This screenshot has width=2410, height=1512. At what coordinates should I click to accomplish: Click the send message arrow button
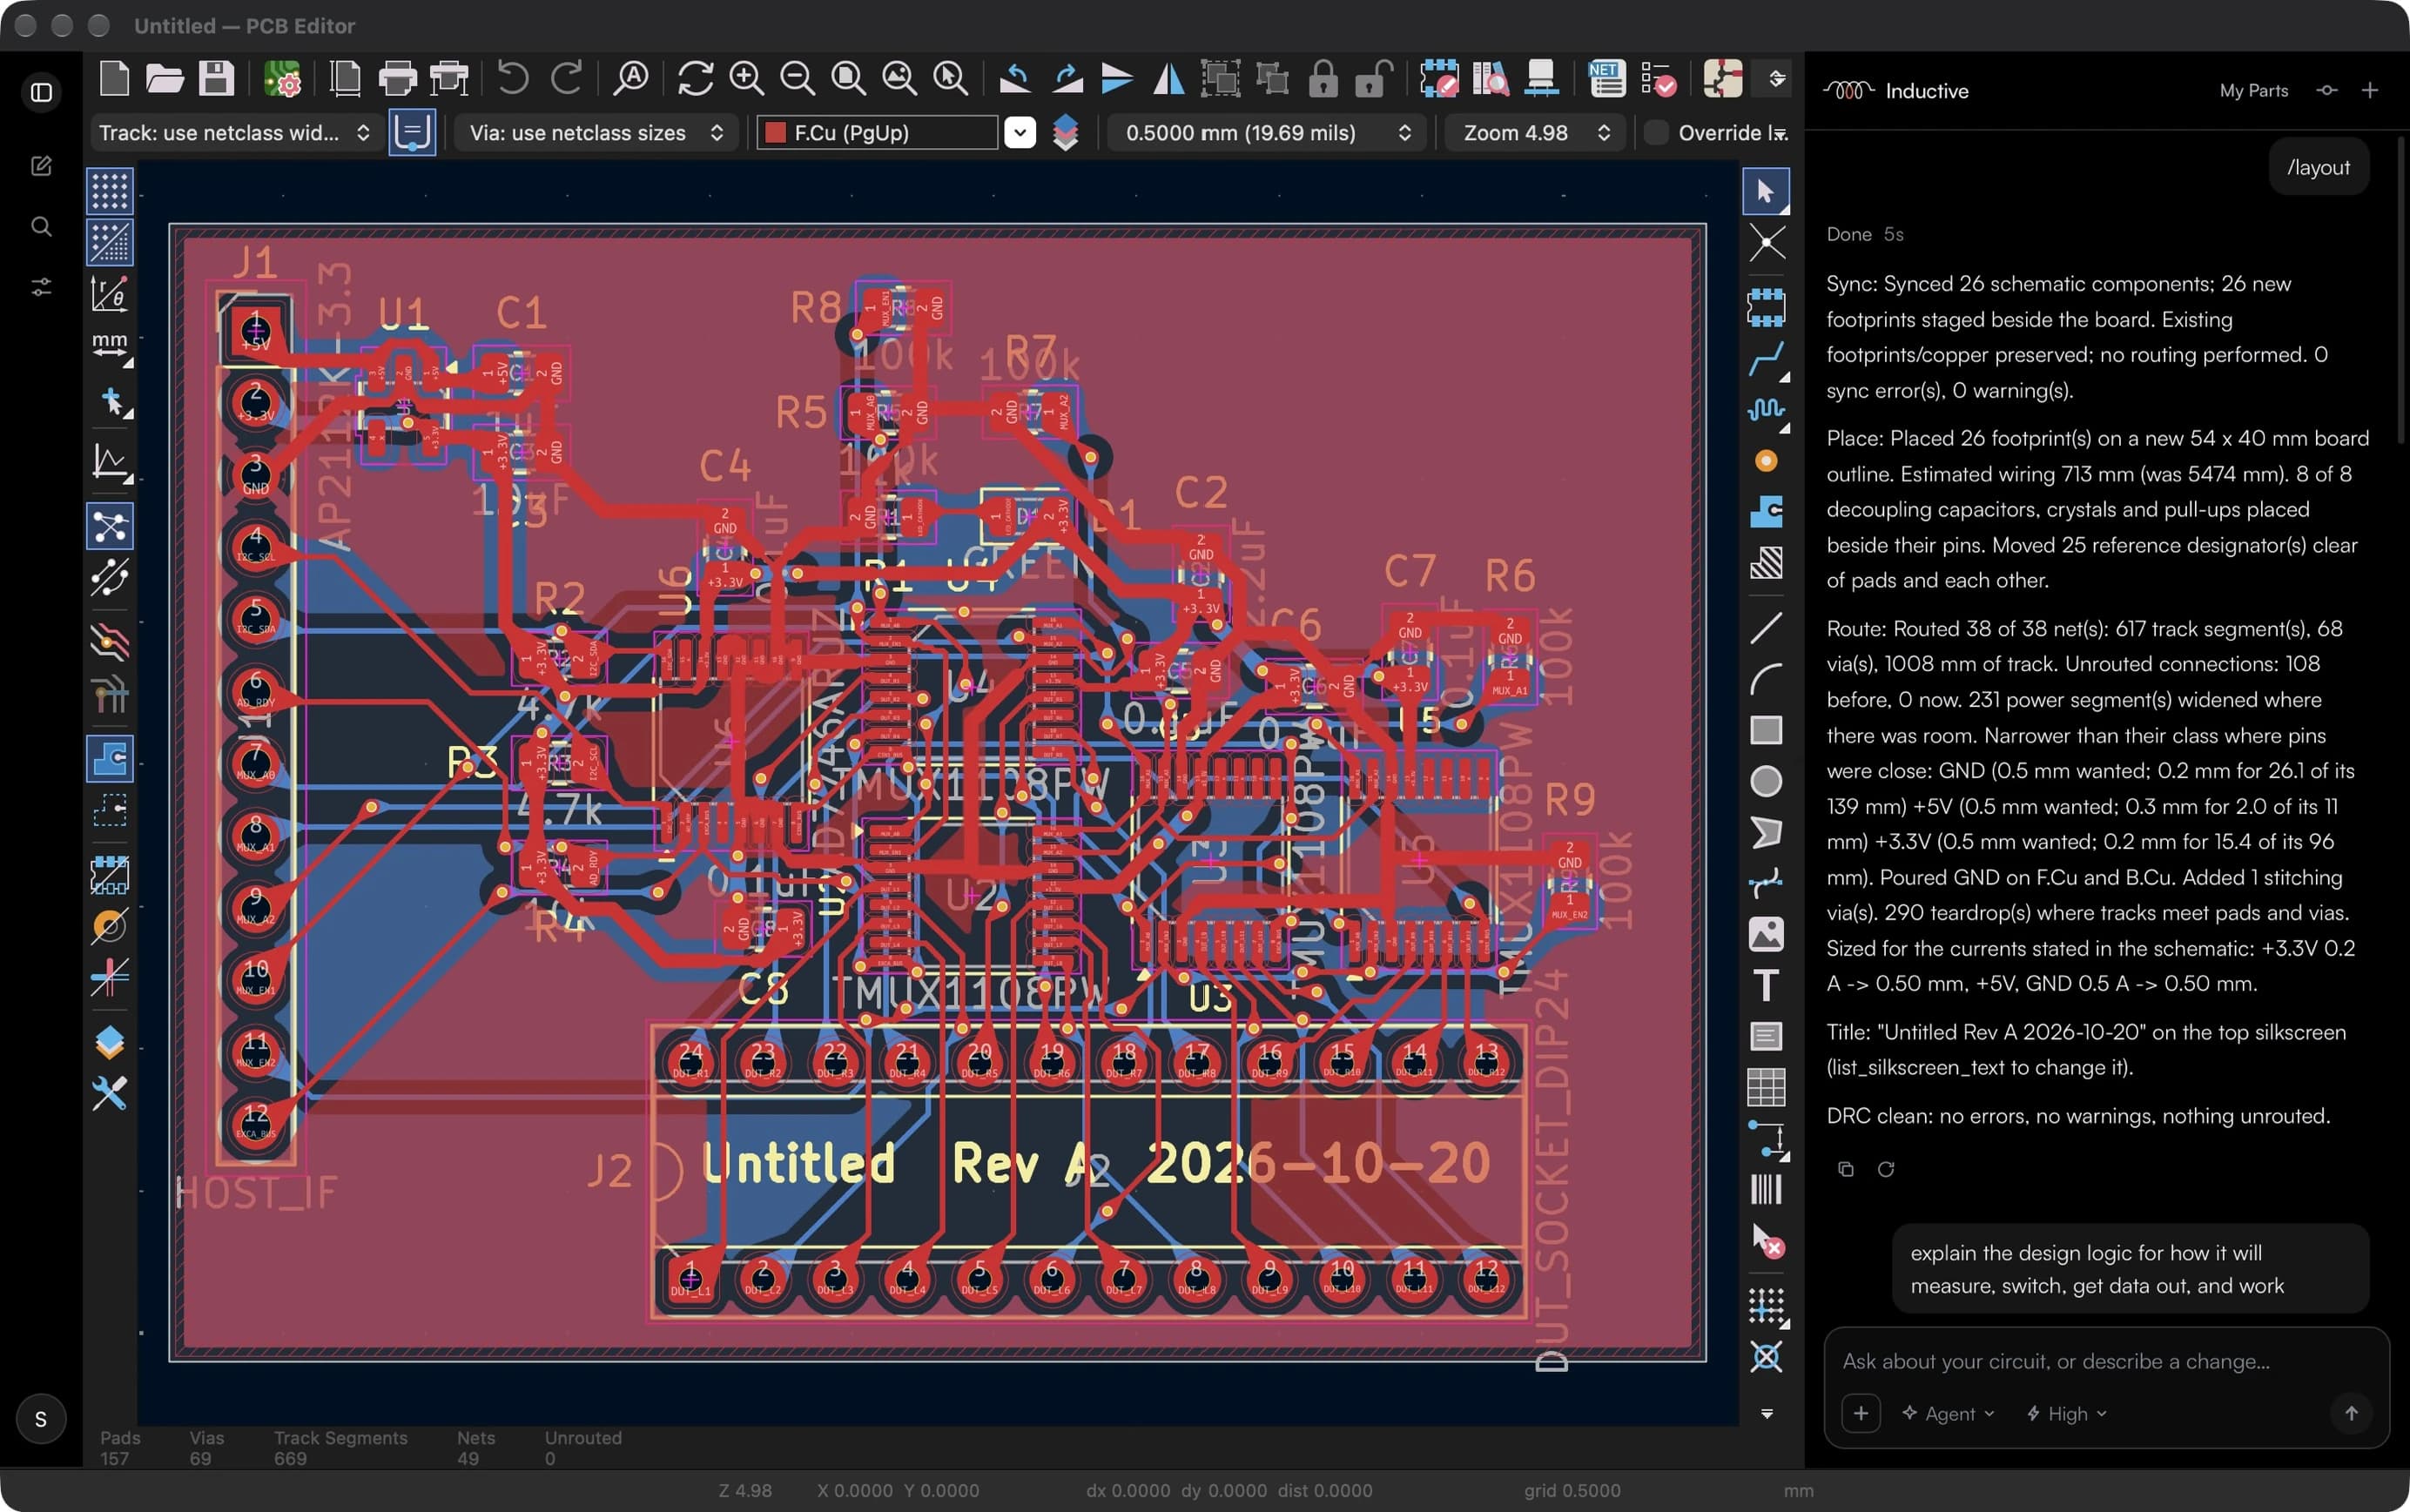click(2351, 1413)
